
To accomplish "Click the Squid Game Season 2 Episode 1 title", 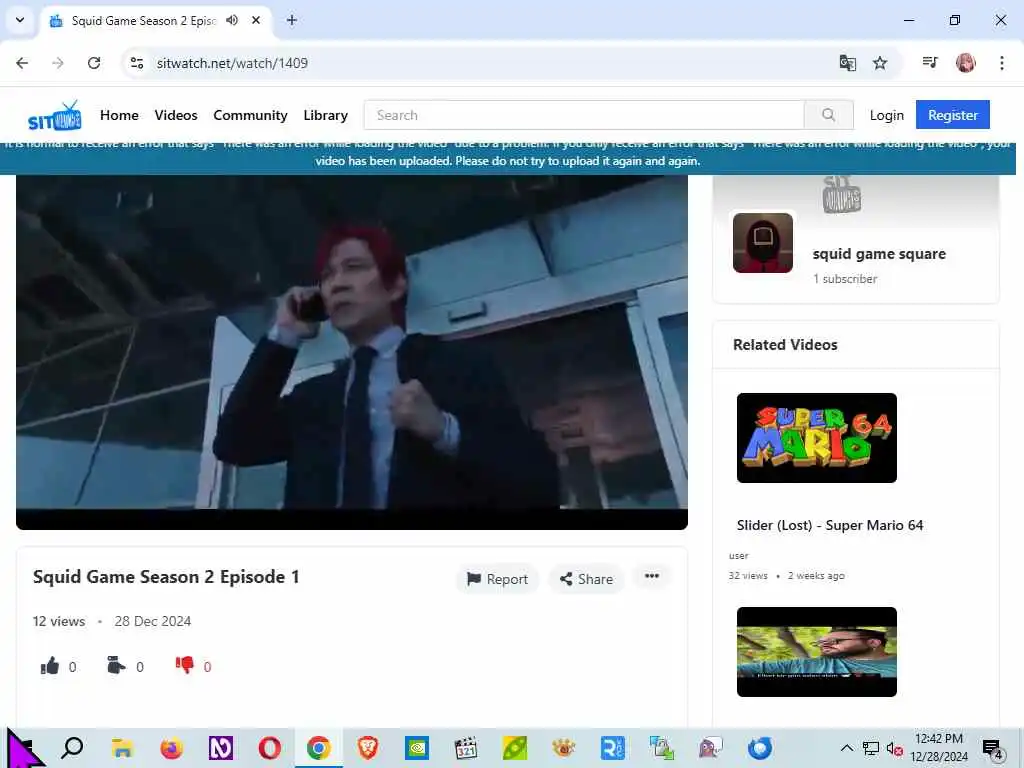I will (166, 577).
